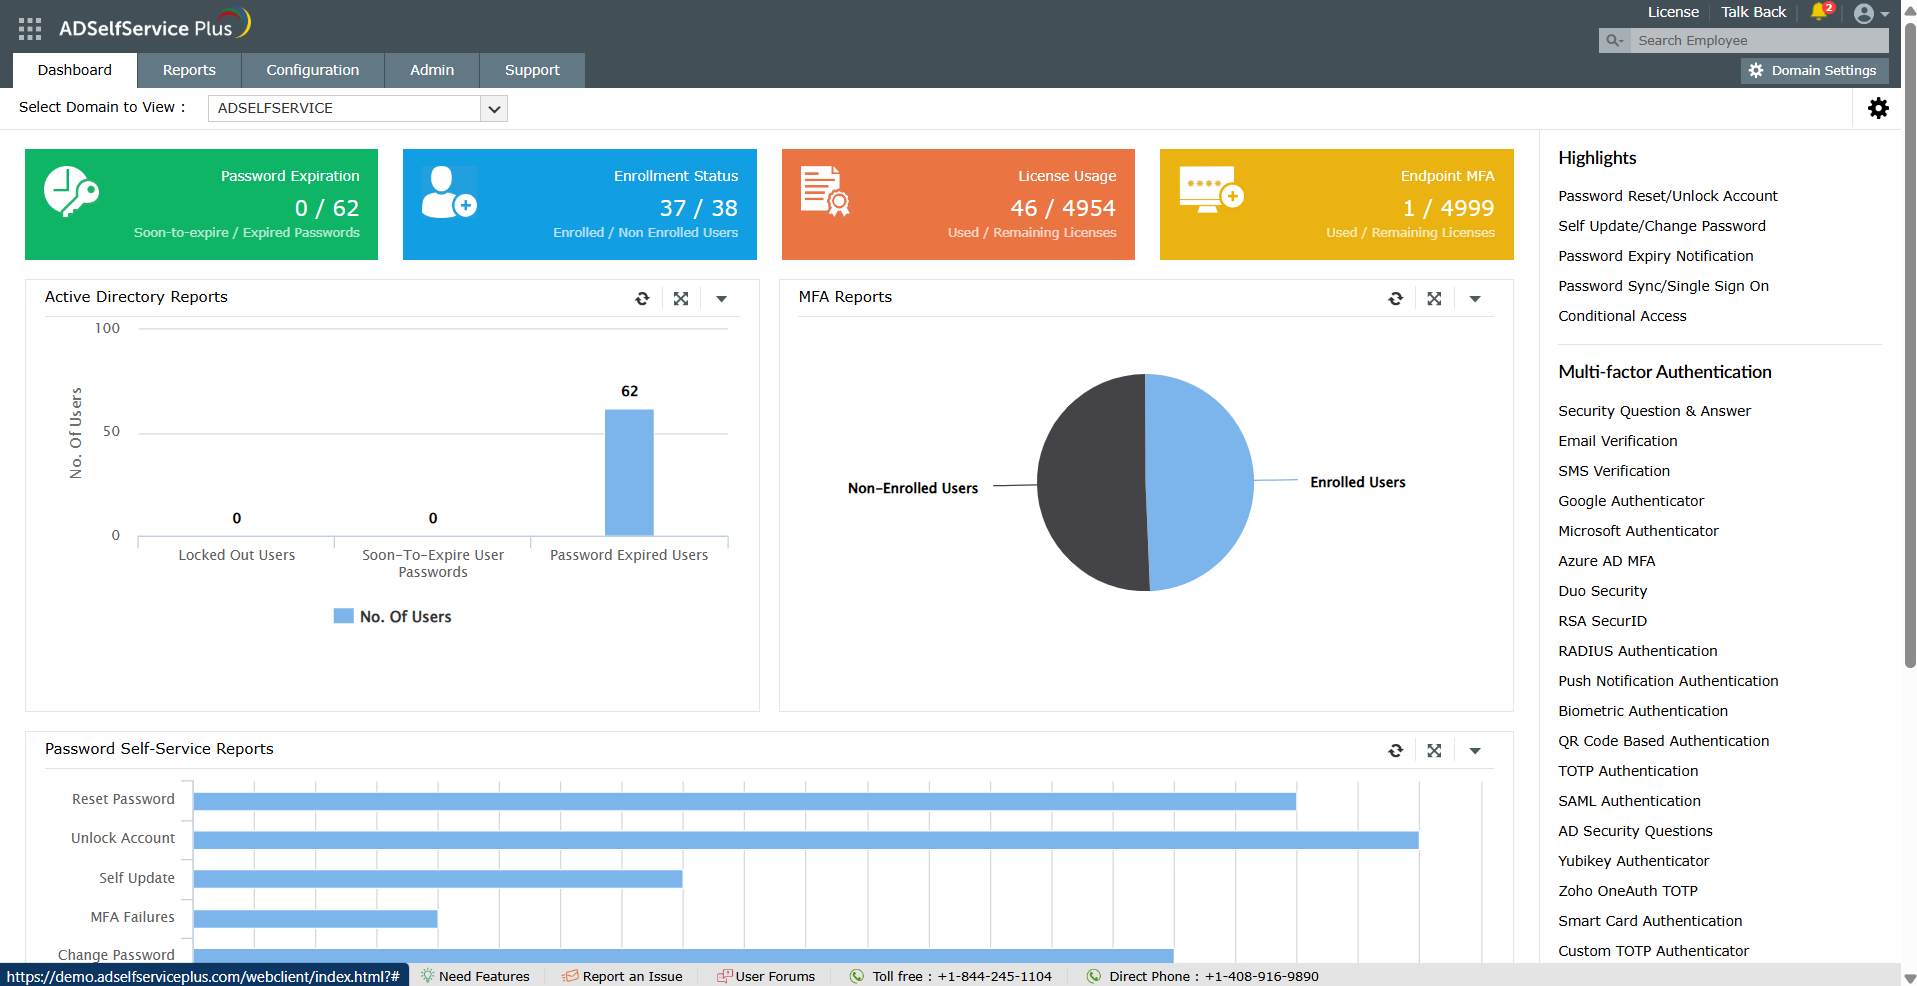
Task: Maximize Password Self-Service Reports widget
Action: click(x=1434, y=750)
